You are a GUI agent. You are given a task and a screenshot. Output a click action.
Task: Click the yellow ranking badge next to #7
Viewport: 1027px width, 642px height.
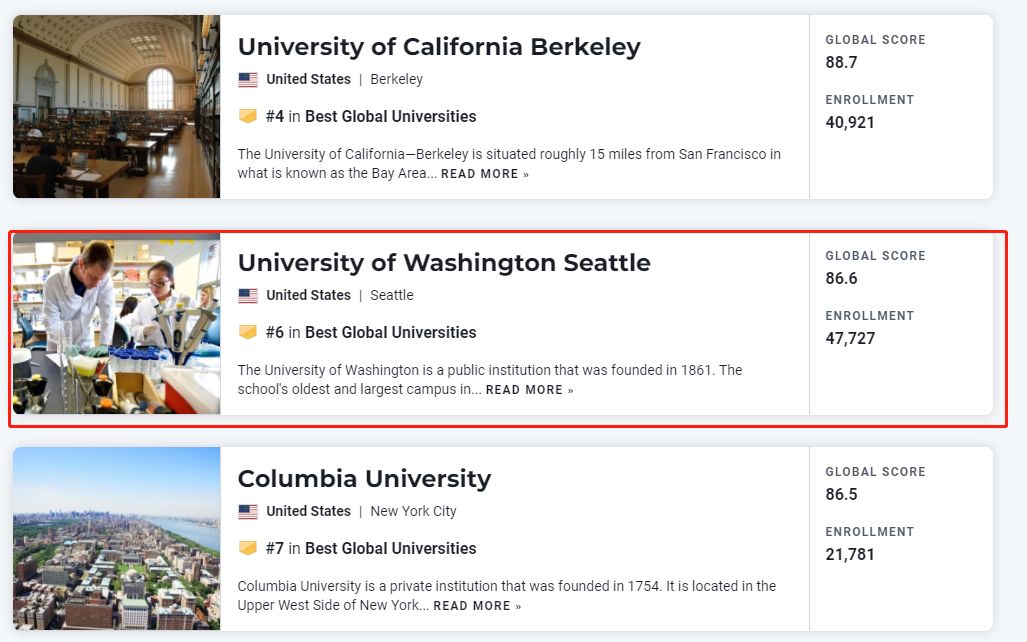tap(248, 548)
